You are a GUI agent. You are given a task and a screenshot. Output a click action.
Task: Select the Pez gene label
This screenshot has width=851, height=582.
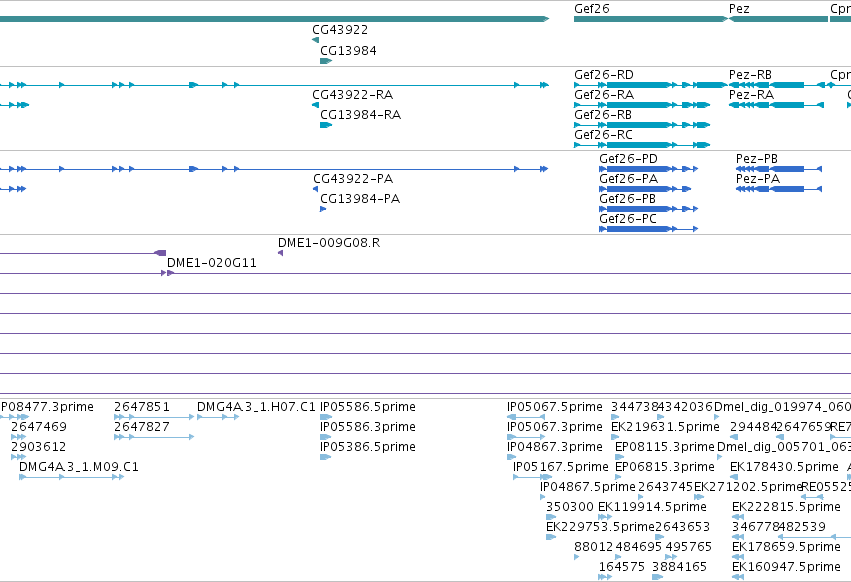tap(739, 9)
